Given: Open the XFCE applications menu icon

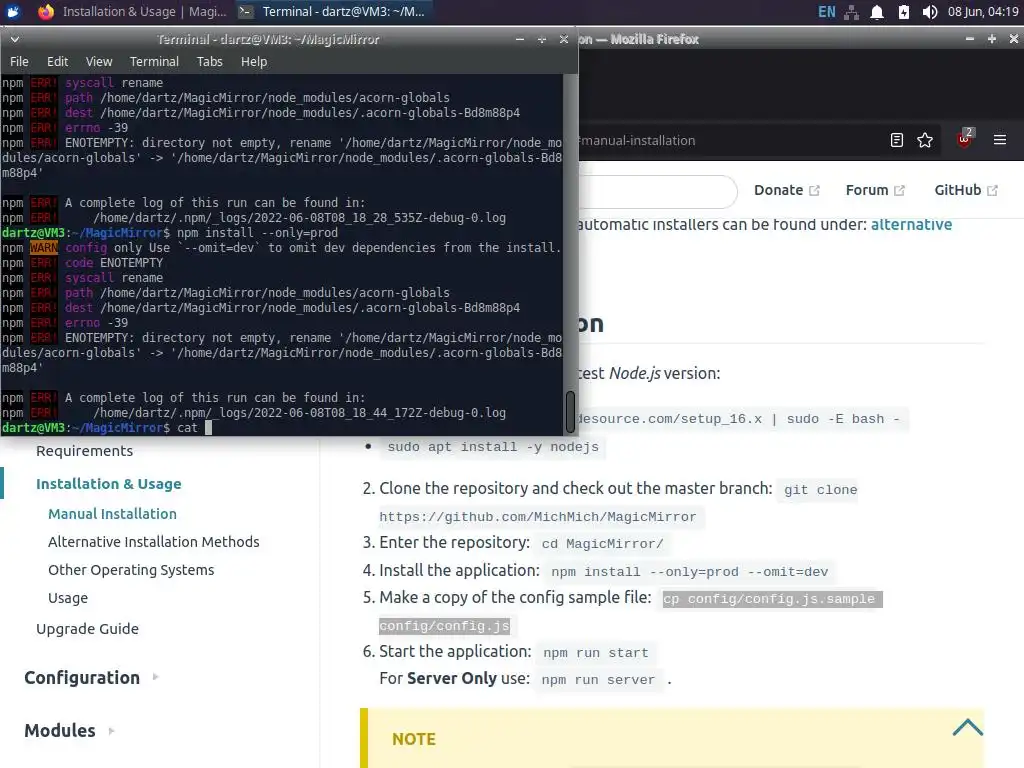Looking at the screenshot, I should tap(12, 11).
